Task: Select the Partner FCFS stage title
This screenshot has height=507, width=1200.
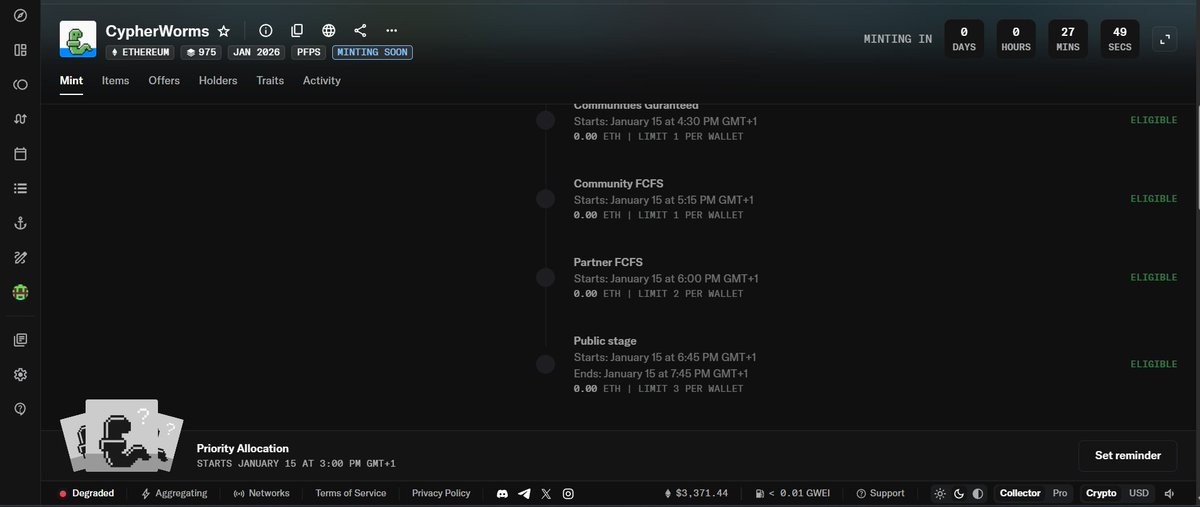Action: coord(608,262)
